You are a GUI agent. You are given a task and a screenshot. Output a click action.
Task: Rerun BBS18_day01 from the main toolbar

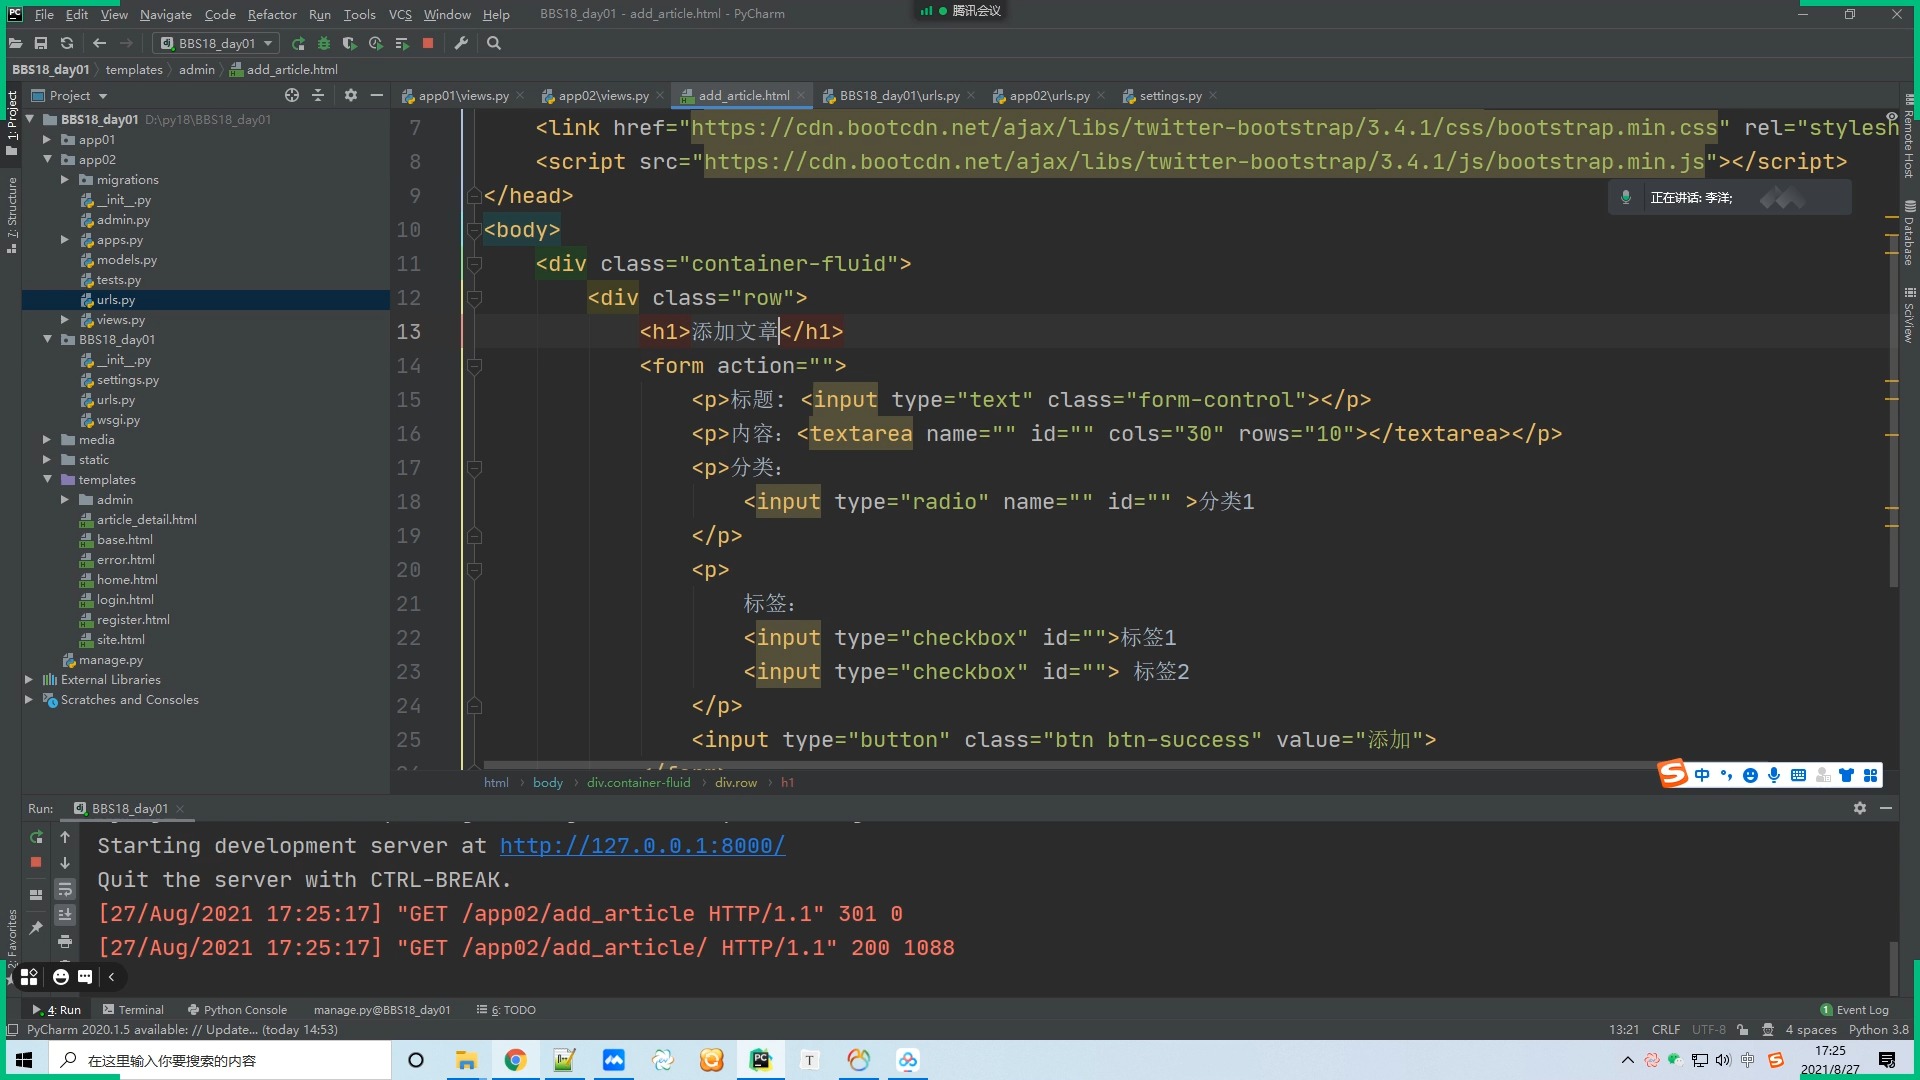(298, 43)
